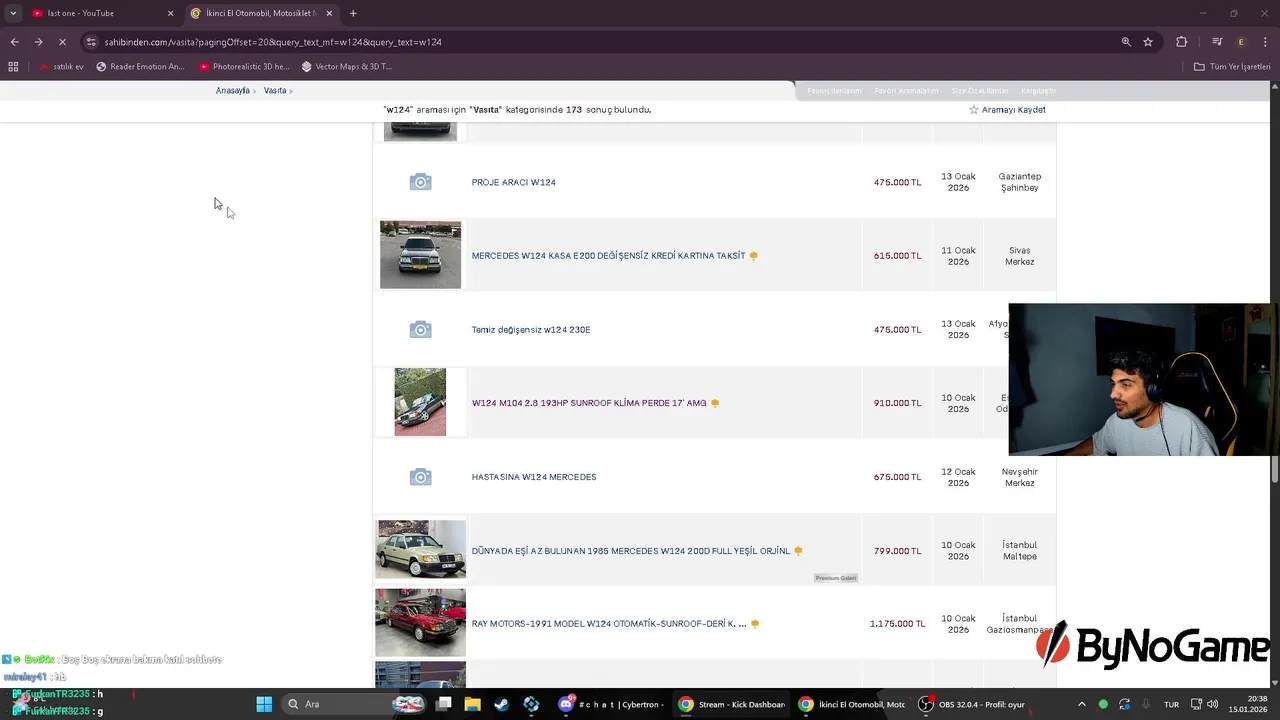The width and height of the screenshot is (1280, 720).
Task: Open the 1985 MERCEDES W124 200D listing
Action: click(631, 551)
